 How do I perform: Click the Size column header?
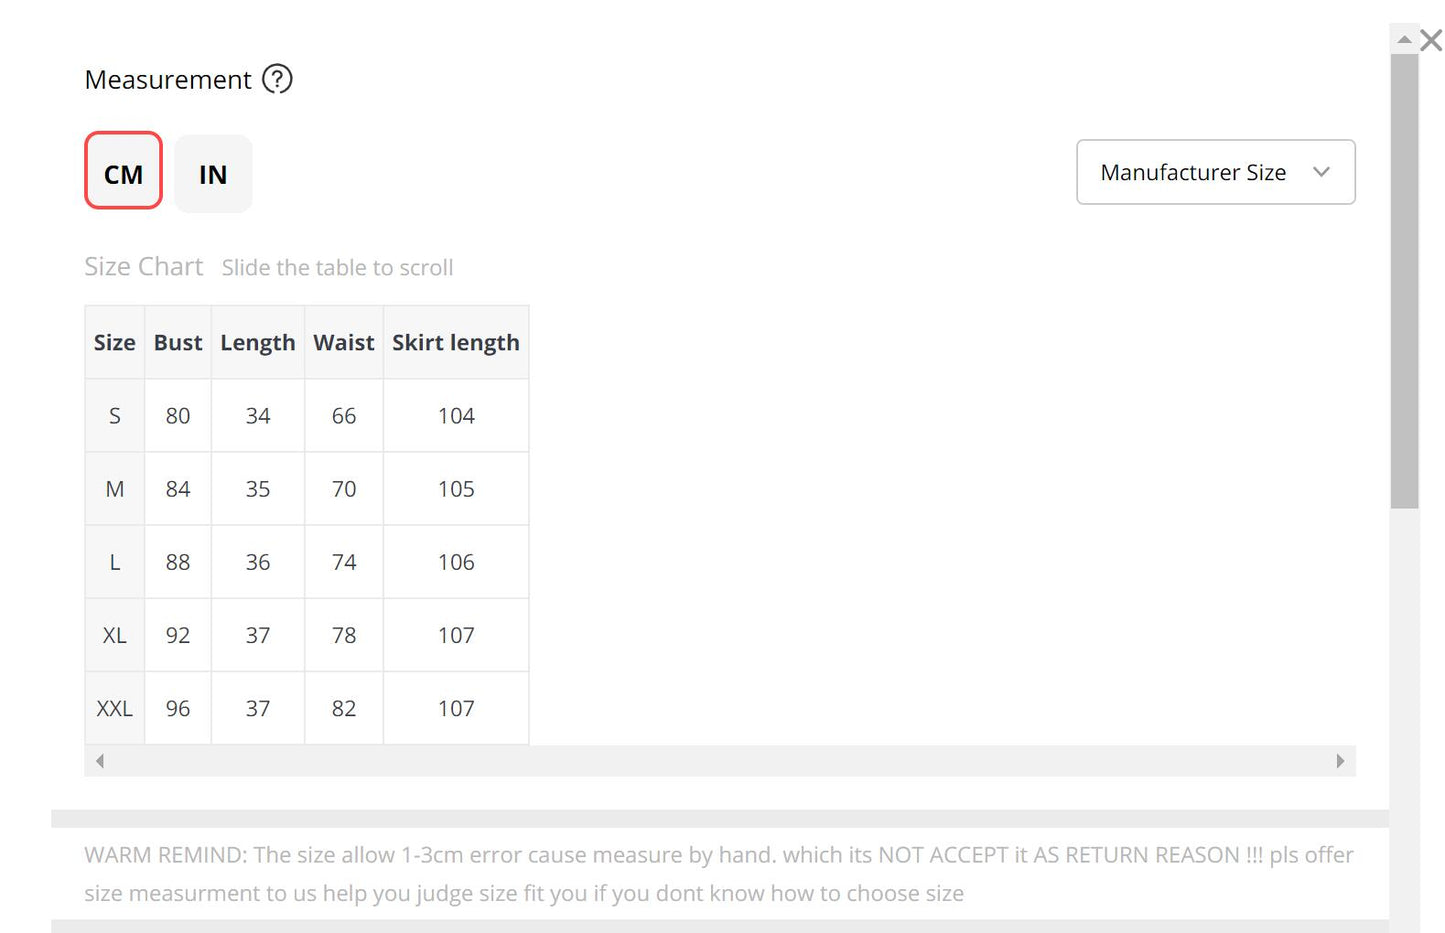click(115, 343)
